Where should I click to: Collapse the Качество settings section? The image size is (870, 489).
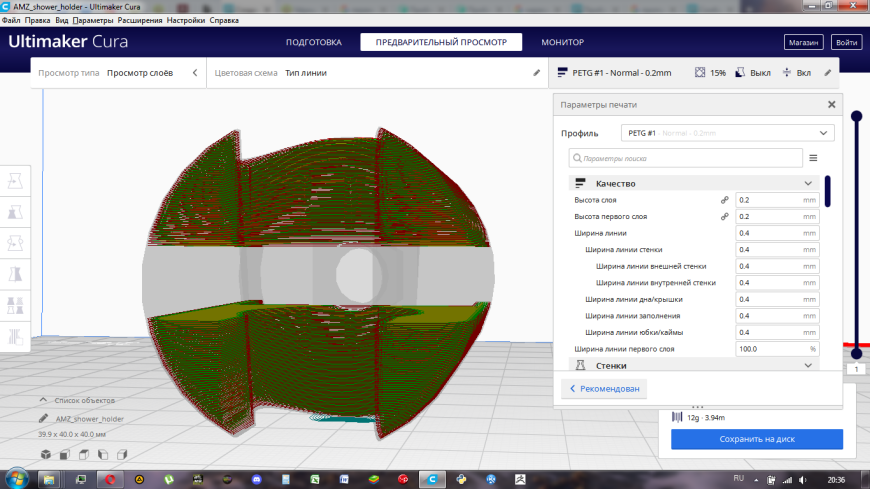[694, 183]
